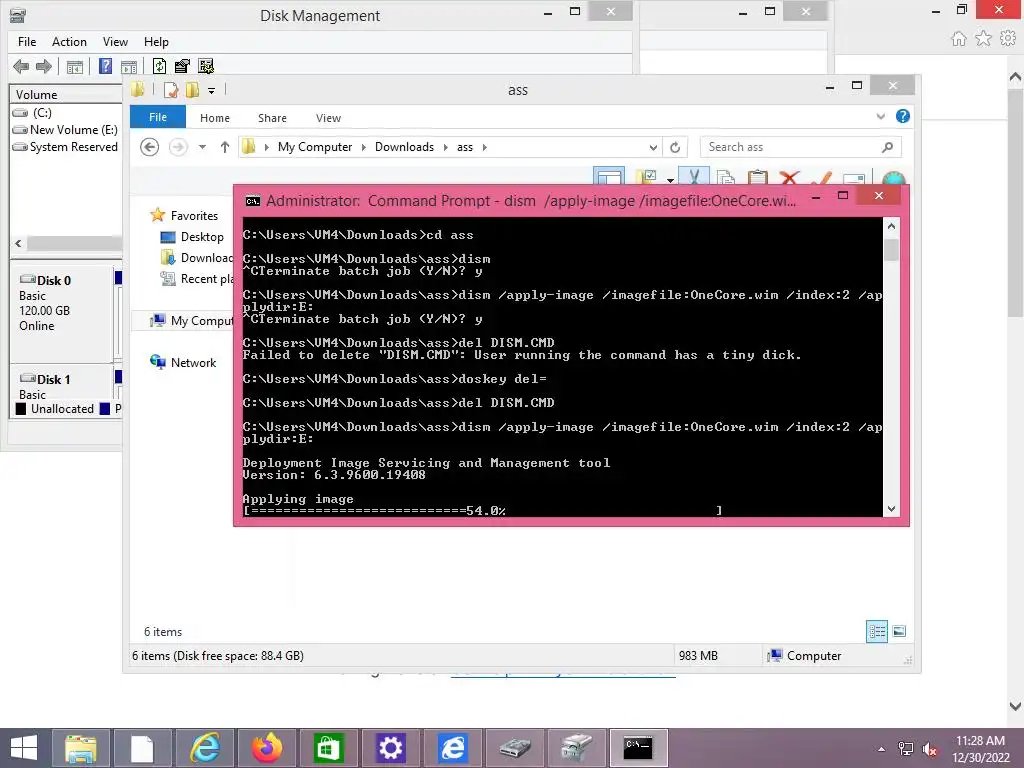Click Forward arrow in Disk Management toolbar
The image size is (1024, 768).
click(x=44, y=66)
